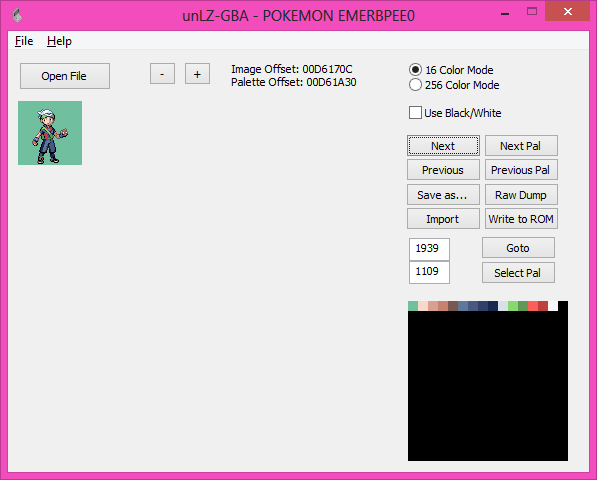Select 16 Color Mode

[x=451, y=70]
